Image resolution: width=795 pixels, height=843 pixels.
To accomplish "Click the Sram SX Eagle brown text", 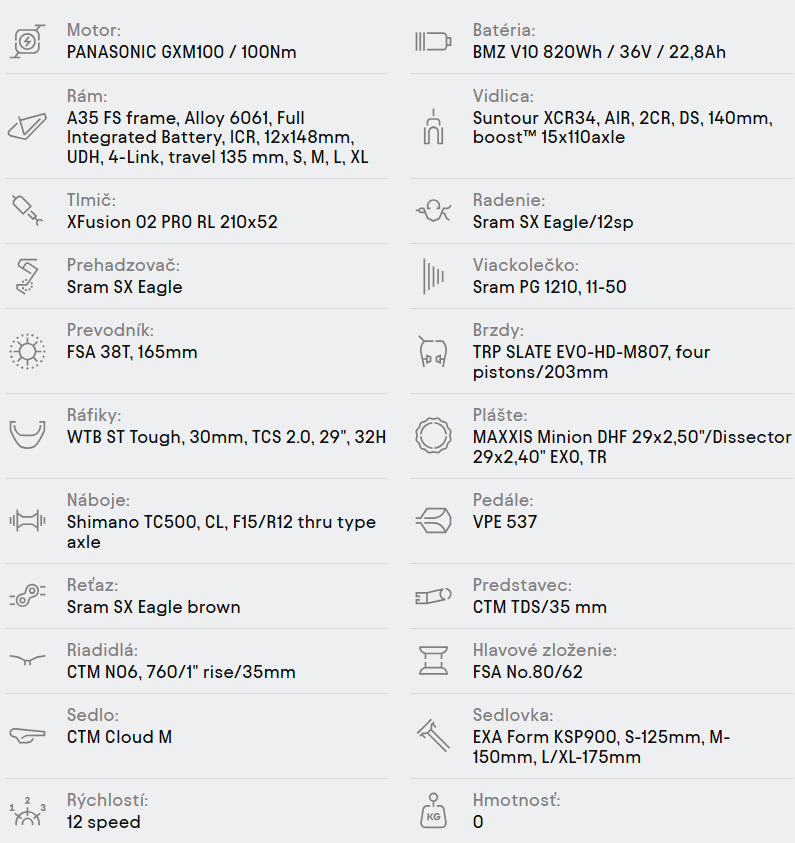I will 153,607.
